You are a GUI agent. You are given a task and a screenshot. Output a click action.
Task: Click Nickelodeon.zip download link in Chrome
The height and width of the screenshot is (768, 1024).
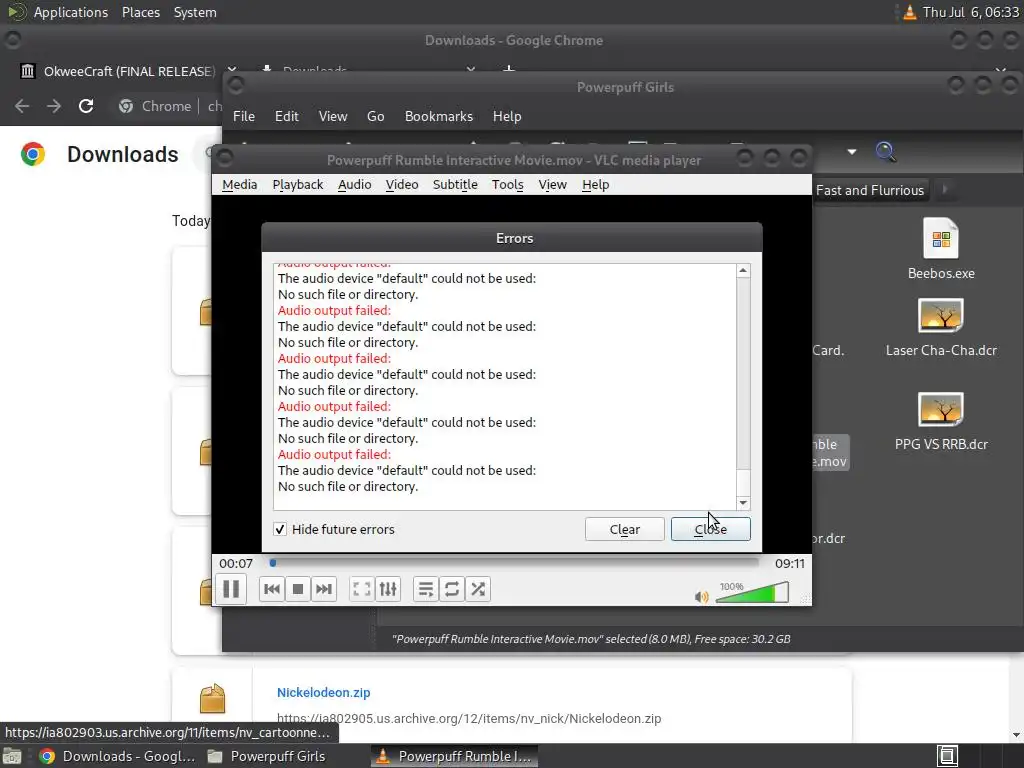[323, 692]
